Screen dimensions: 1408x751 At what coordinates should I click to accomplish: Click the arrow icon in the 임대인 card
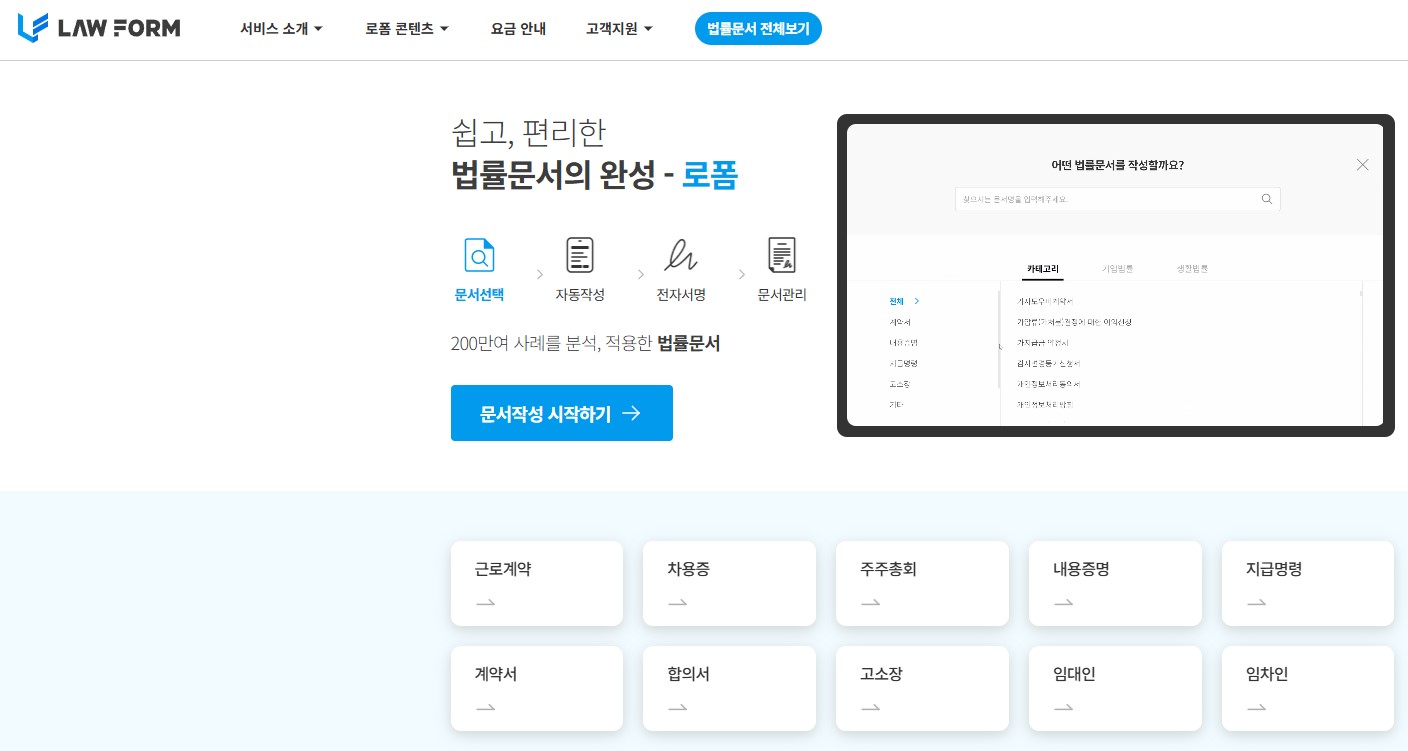[x=1063, y=708]
